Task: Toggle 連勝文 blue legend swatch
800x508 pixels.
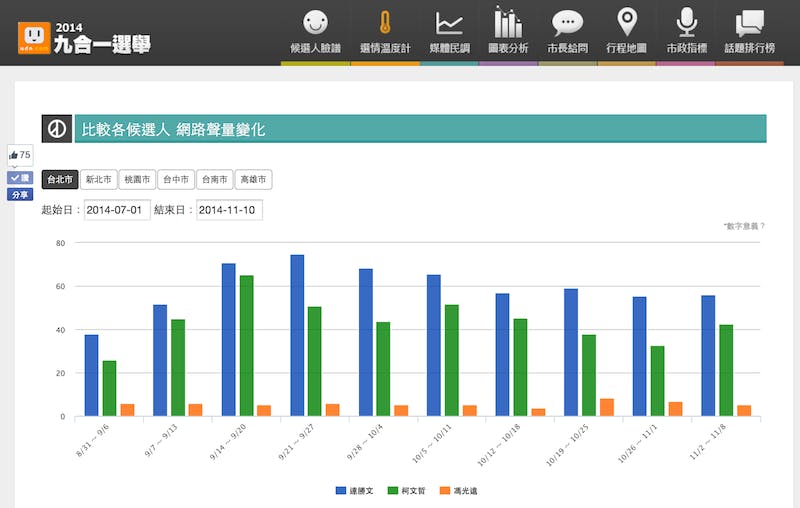Action: pos(340,491)
